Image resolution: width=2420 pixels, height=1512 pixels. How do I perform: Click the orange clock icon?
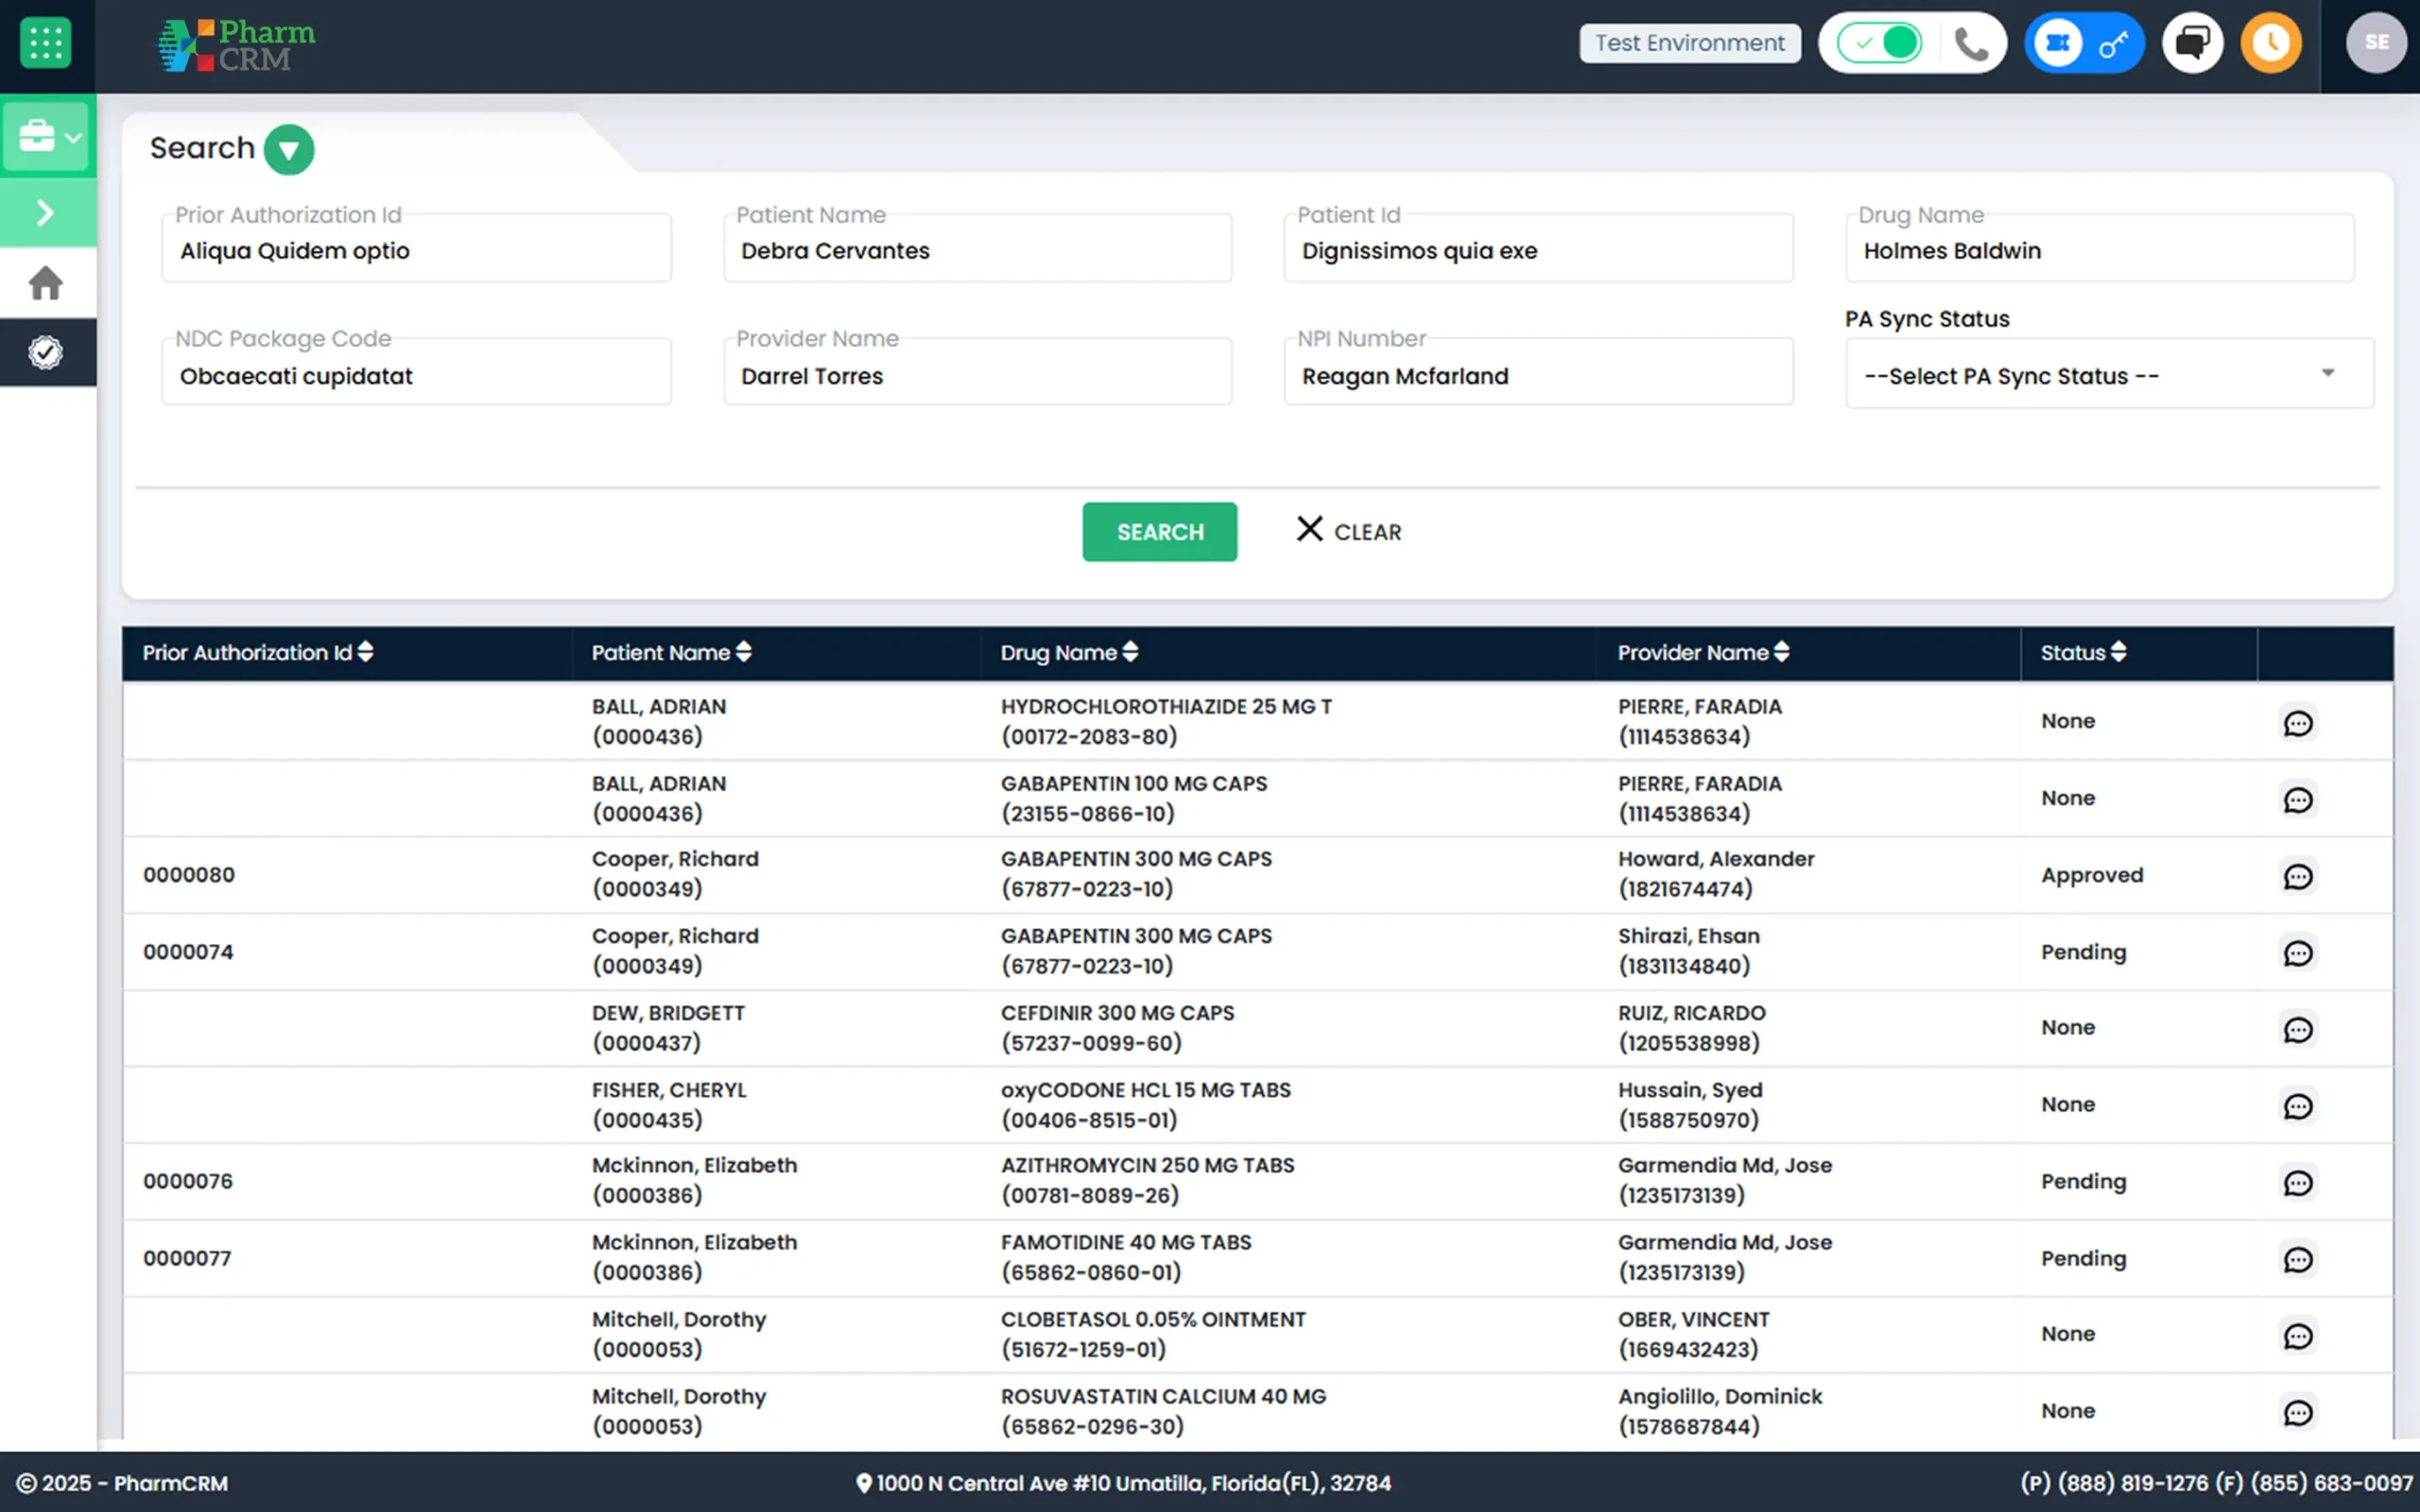(x=2271, y=43)
